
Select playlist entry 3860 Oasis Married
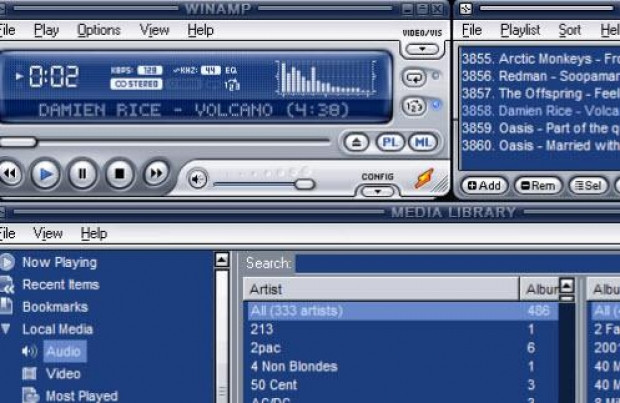(540, 146)
